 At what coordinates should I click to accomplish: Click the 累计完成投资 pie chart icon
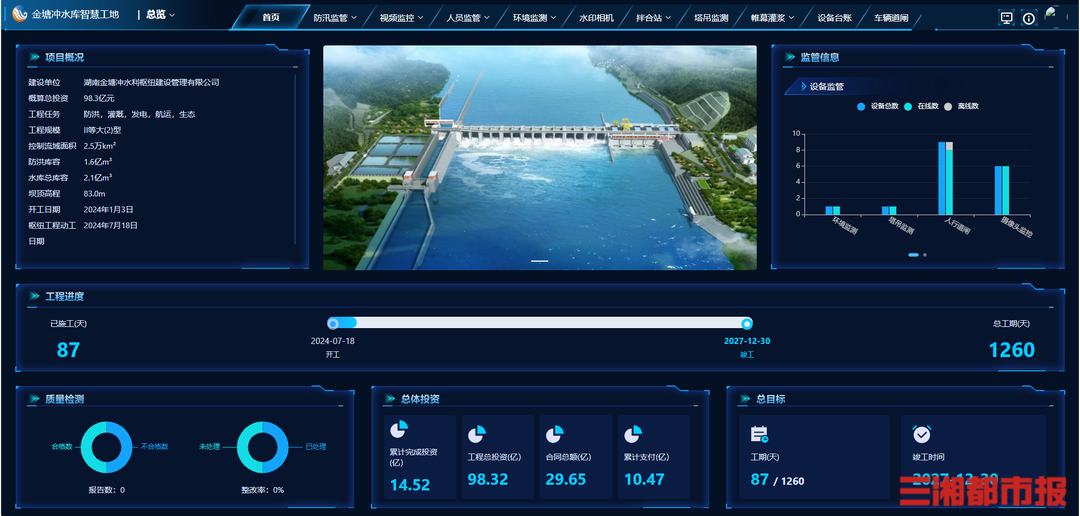click(x=399, y=430)
